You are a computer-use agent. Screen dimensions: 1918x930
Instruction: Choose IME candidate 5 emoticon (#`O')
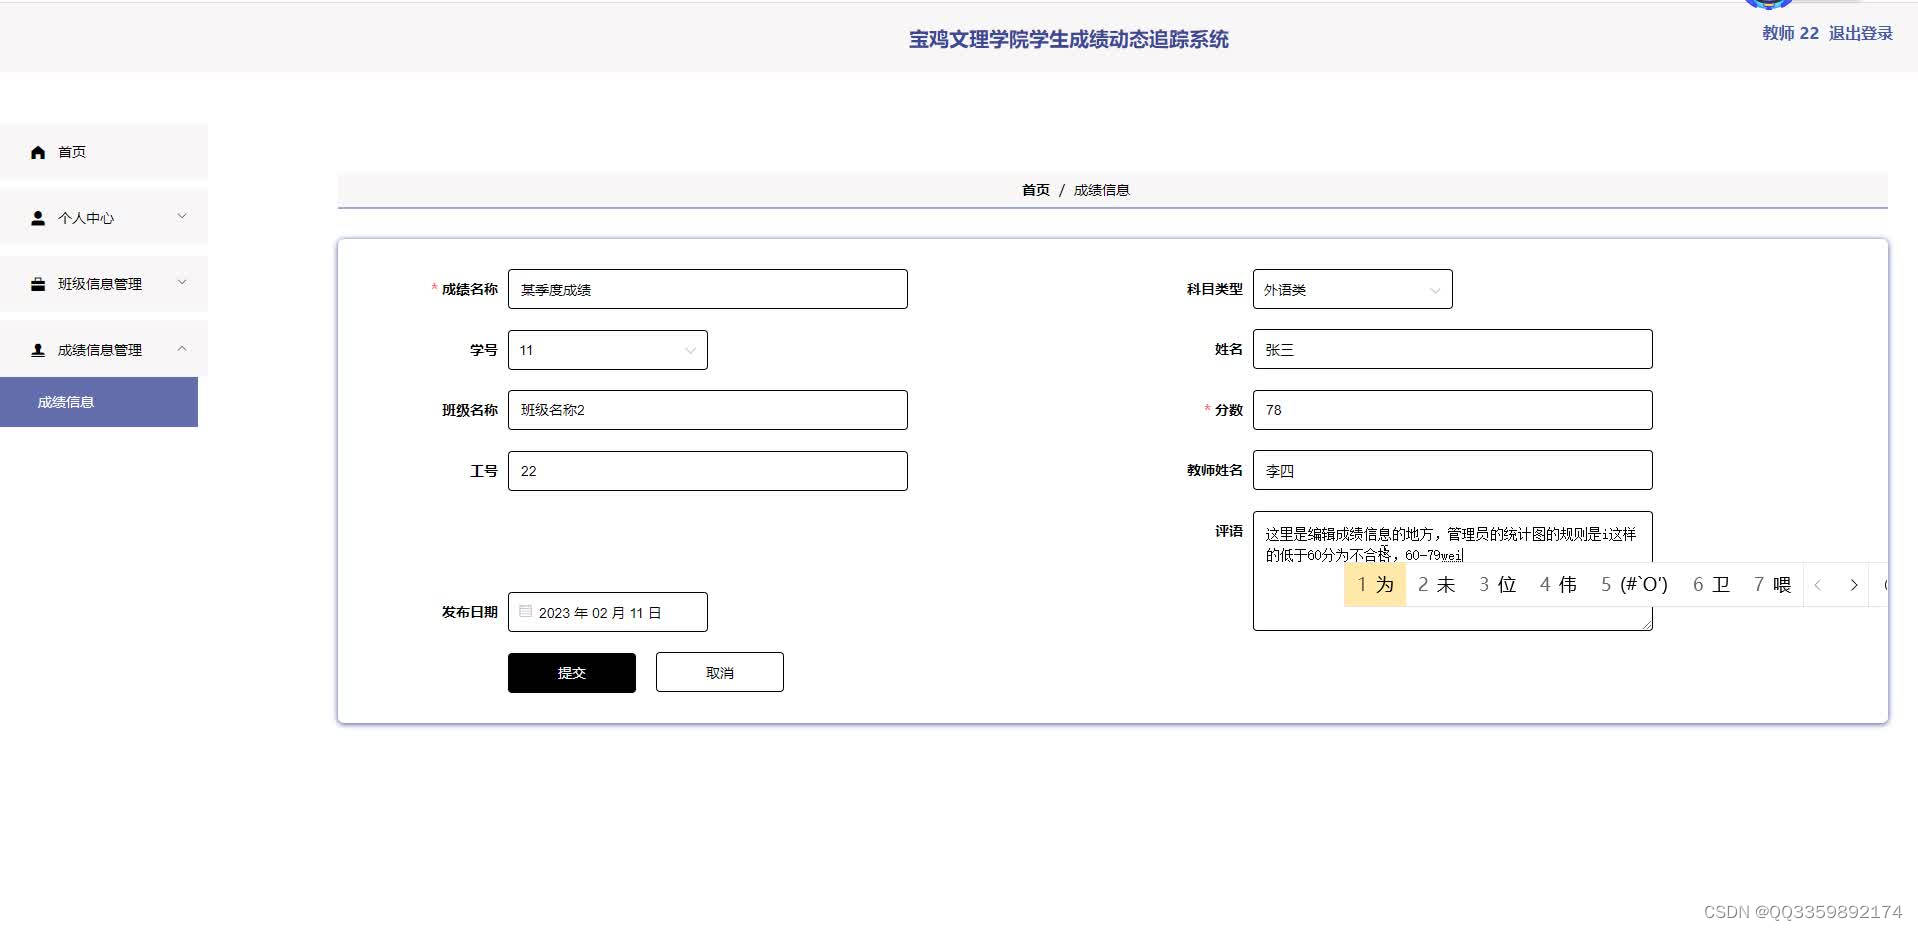click(1634, 585)
